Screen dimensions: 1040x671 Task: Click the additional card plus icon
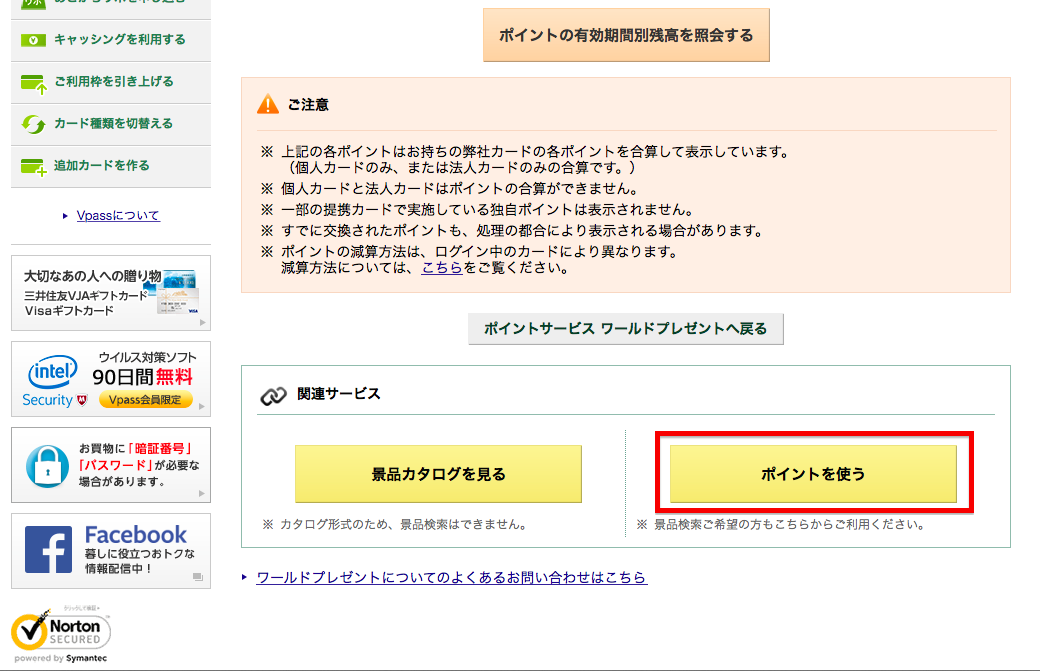pos(34,166)
